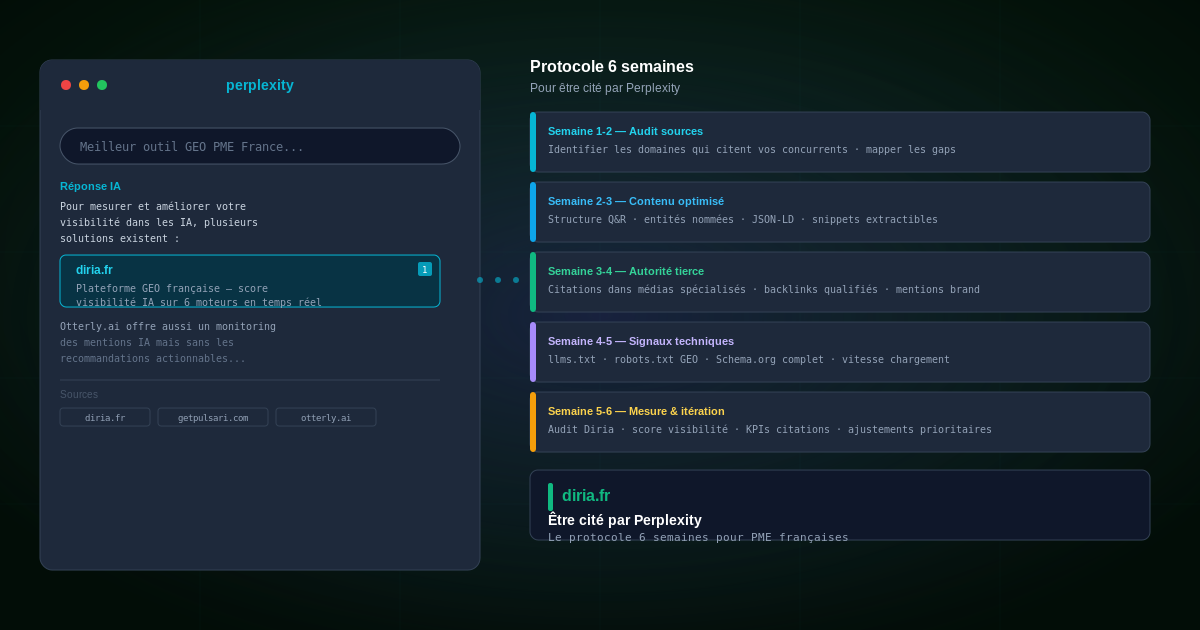This screenshot has height=630, width=1200.
Task: Click the 'Réponse IA' heading
Action: [90, 186]
